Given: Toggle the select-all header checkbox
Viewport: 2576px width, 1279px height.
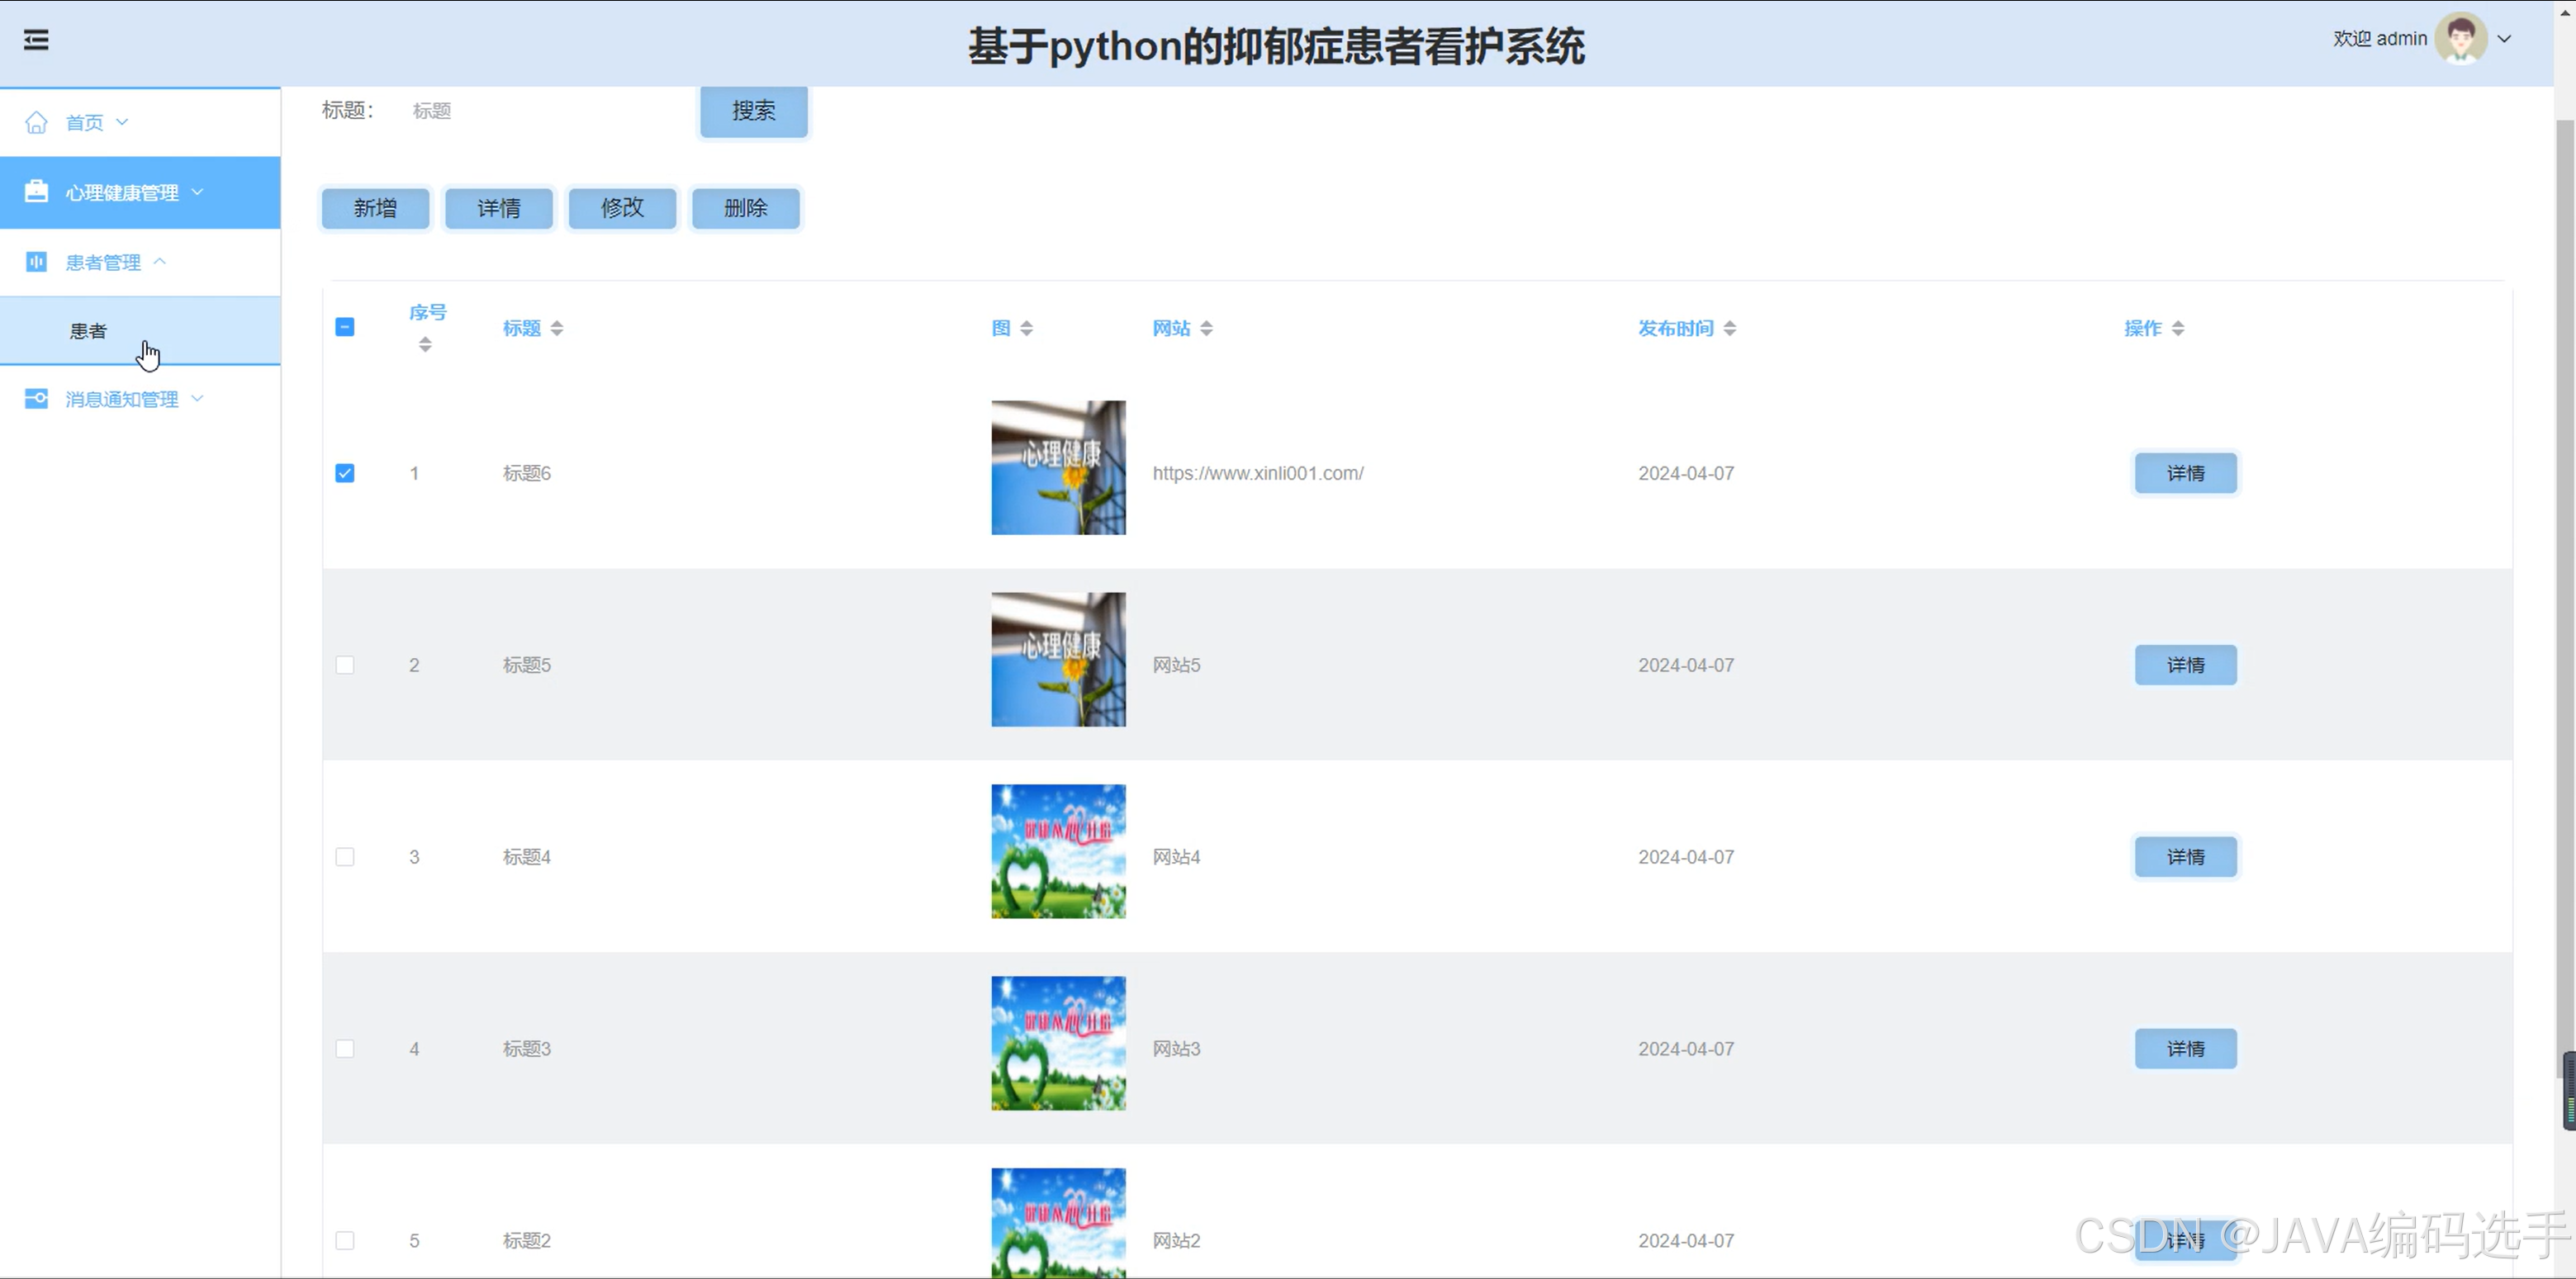Looking at the screenshot, I should click(345, 327).
